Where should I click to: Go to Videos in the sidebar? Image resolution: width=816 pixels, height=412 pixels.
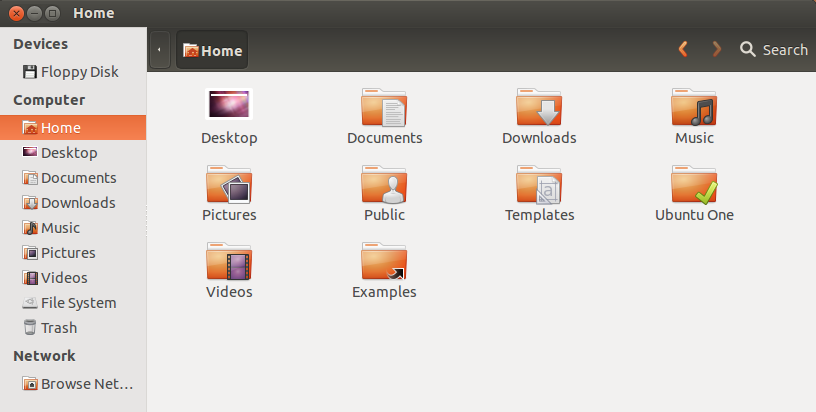73,278
